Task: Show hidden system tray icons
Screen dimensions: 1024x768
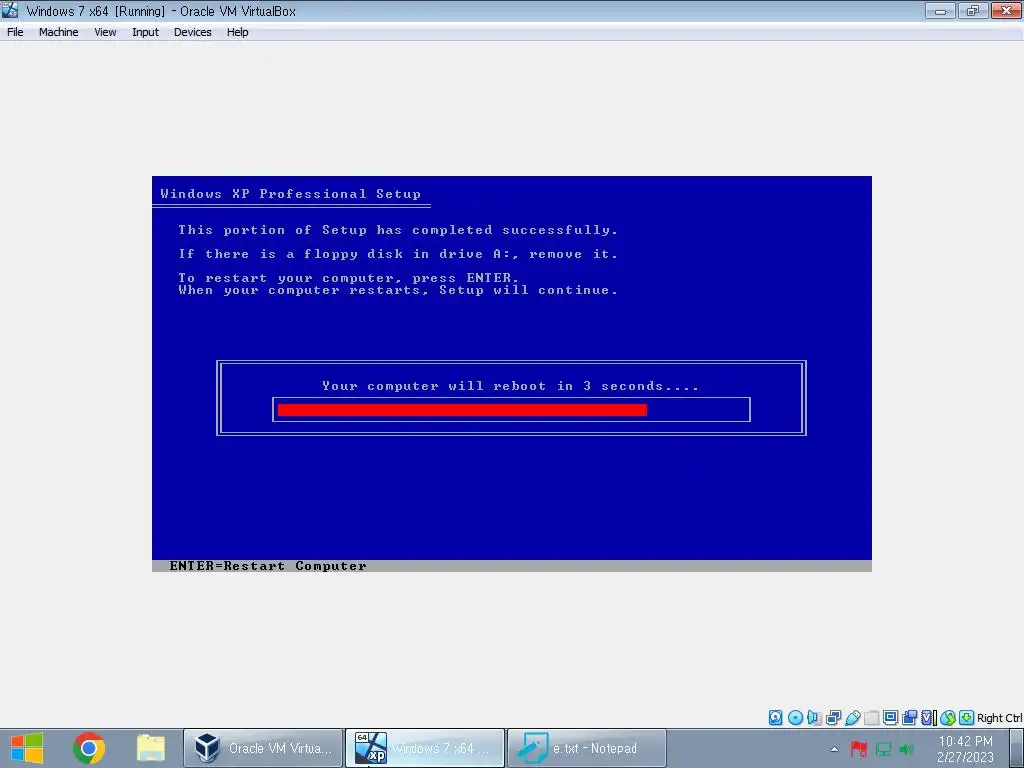Action: pyautogui.click(x=834, y=749)
